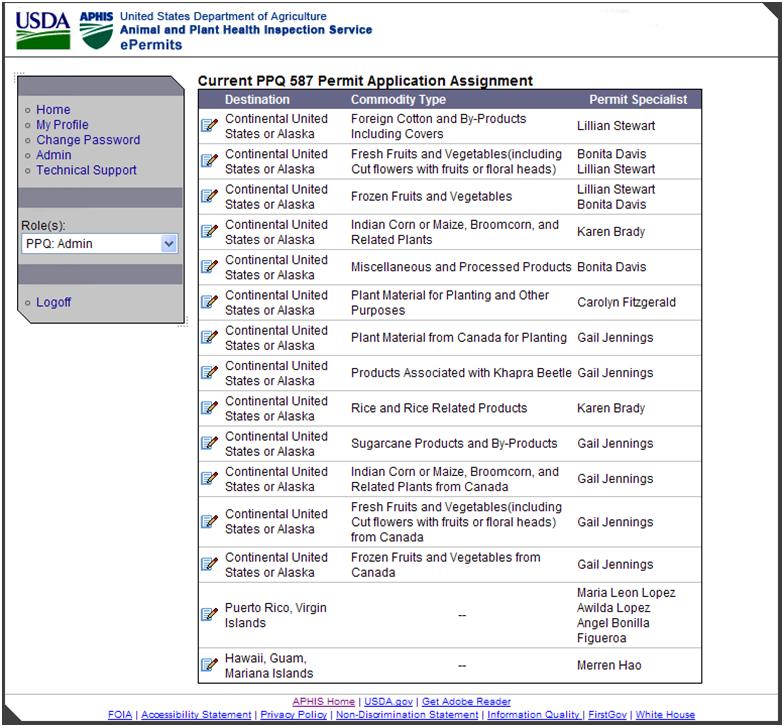This screenshot has width=784, height=727.
Task: Edit Rice and Rice Related Products row
Action: 210,408
